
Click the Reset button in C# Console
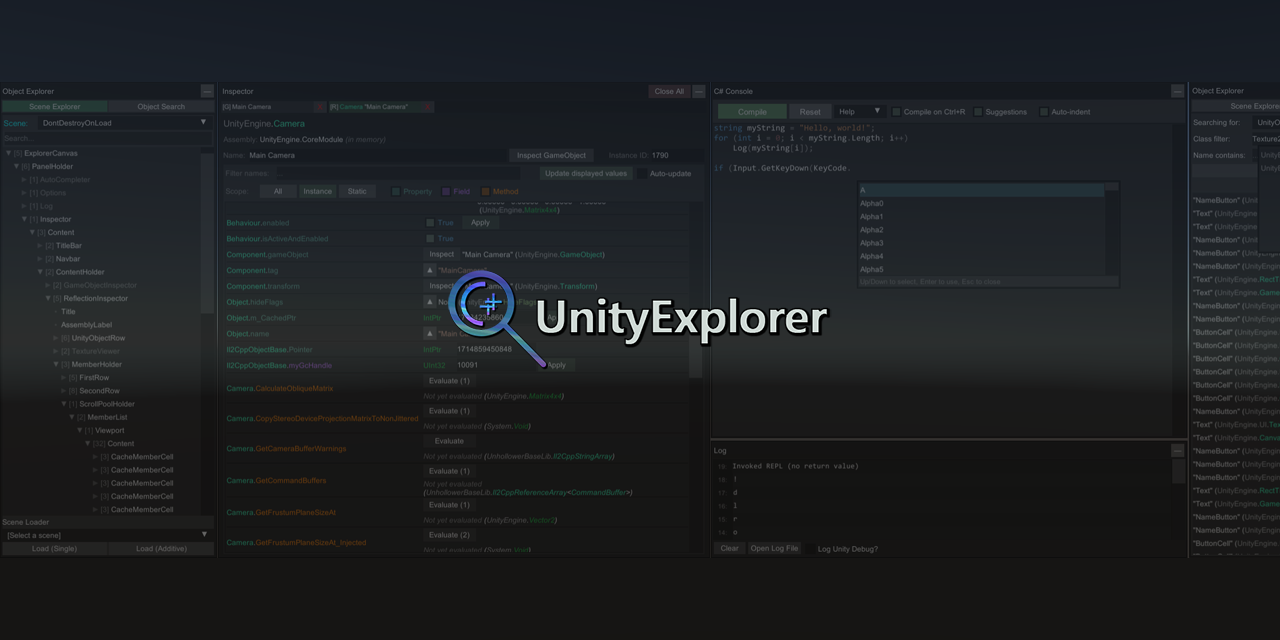tap(810, 112)
